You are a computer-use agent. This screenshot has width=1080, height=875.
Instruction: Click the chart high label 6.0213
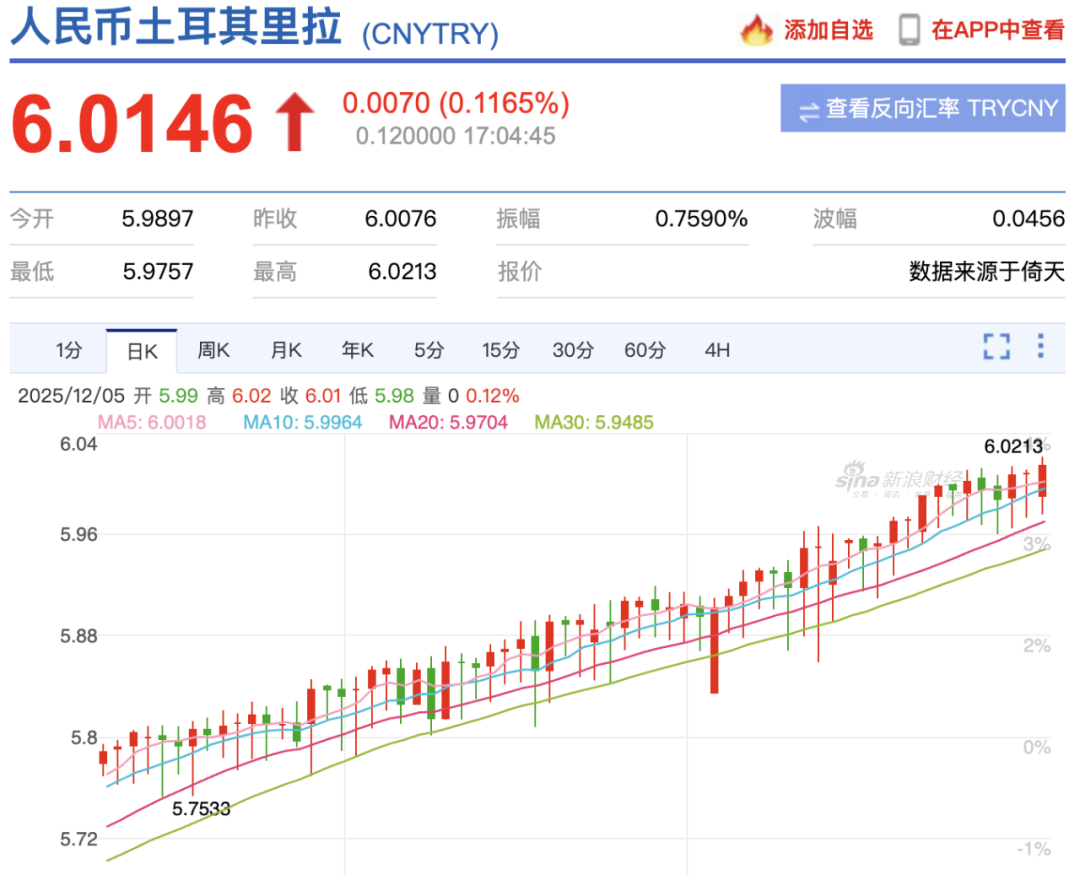[x=1012, y=446]
